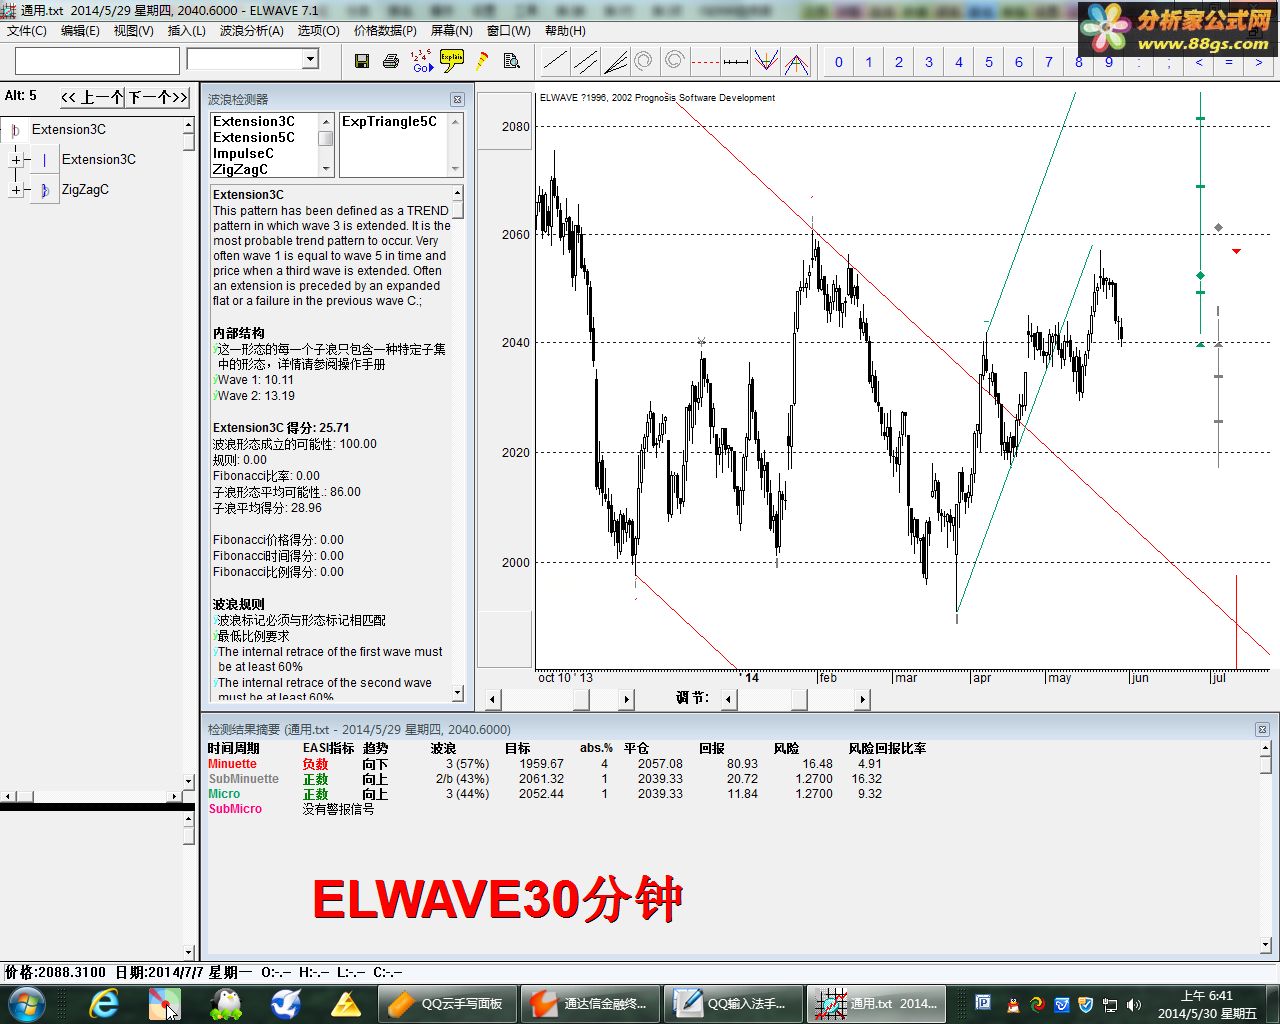Click the empty toolbar text input field
Image resolution: width=1280 pixels, height=1024 pixels.
tap(97, 61)
